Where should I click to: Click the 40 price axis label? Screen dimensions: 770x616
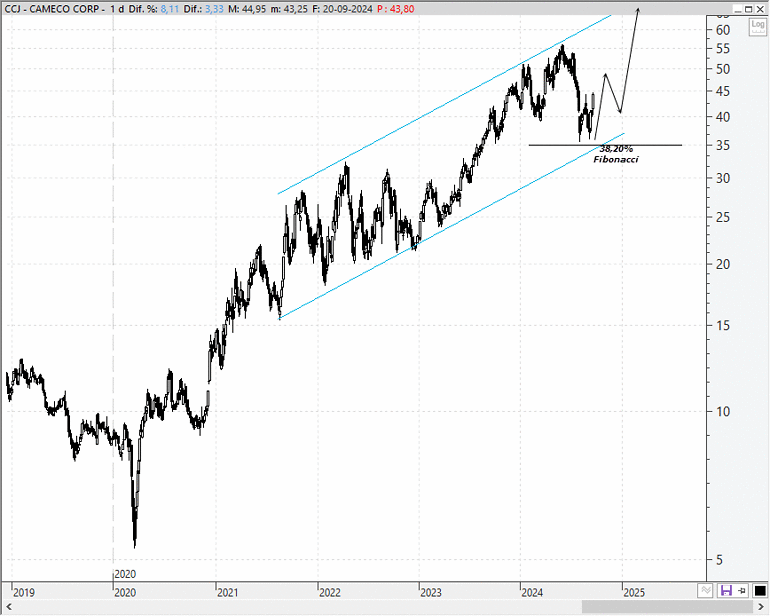click(723, 117)
